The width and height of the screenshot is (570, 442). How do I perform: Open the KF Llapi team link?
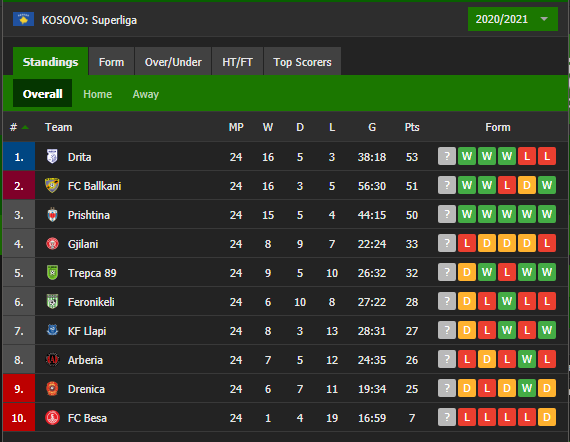87,331
